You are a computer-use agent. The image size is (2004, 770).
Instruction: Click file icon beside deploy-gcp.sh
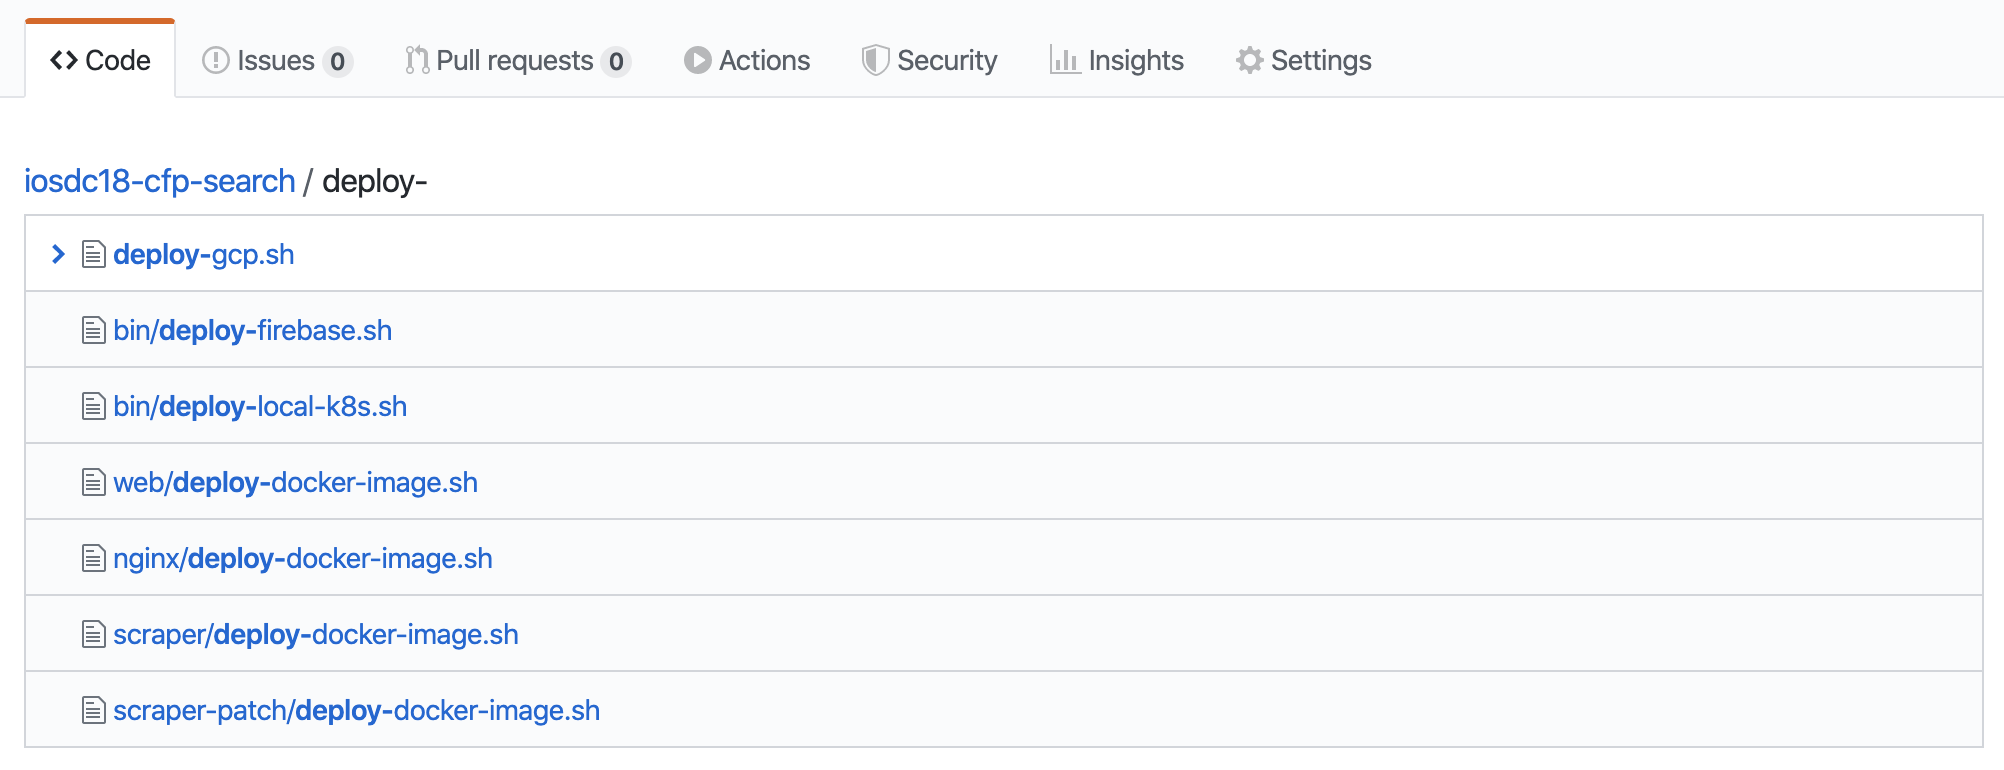click(x=93, y=255)
